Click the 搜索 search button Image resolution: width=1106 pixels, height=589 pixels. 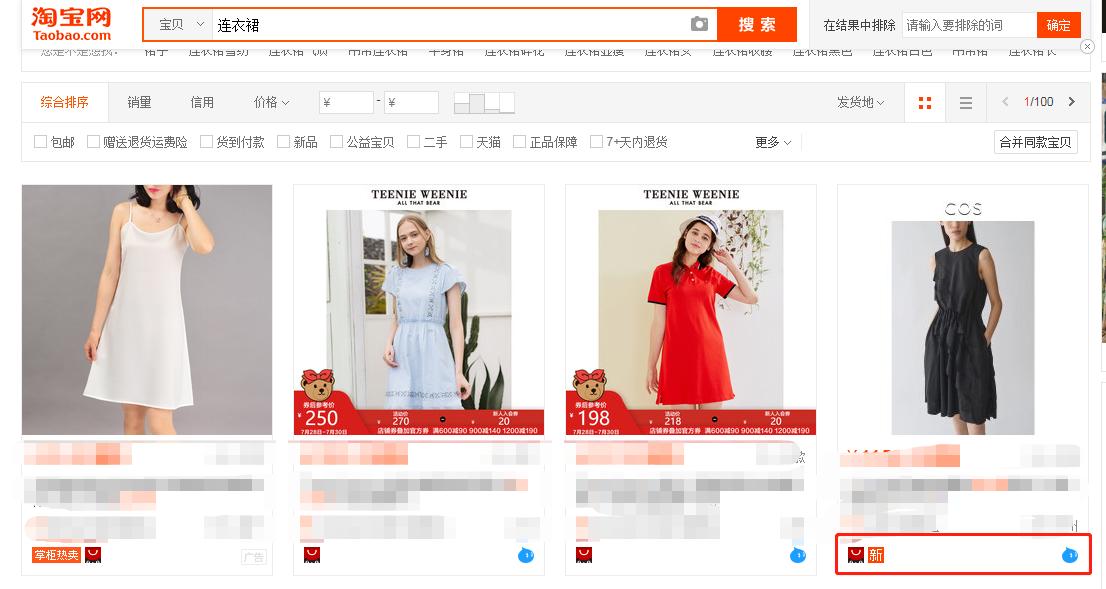point(756,24)
